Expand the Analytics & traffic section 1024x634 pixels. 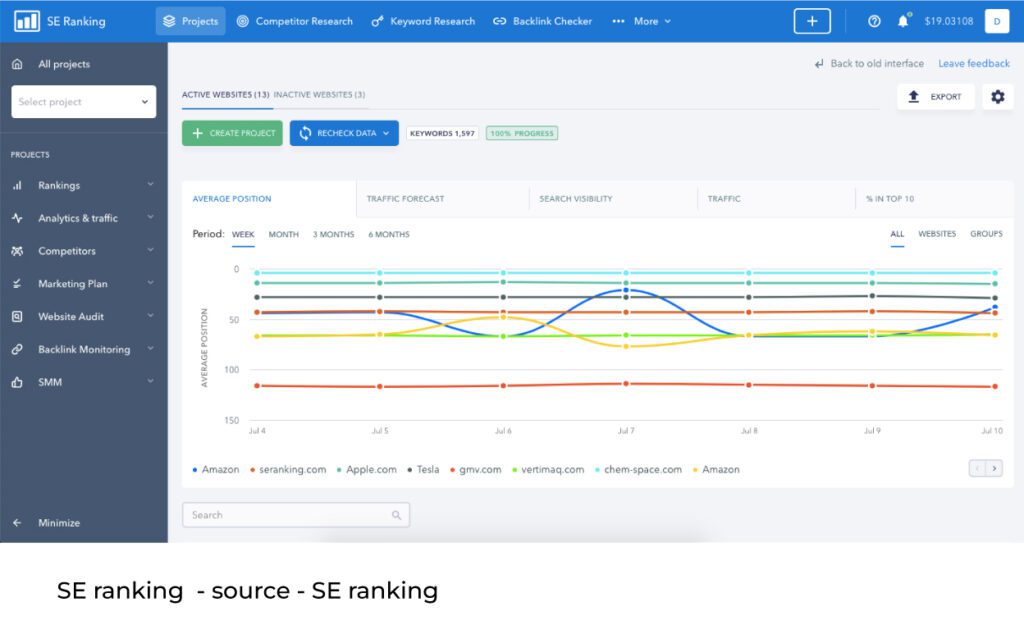coord(150,217)
